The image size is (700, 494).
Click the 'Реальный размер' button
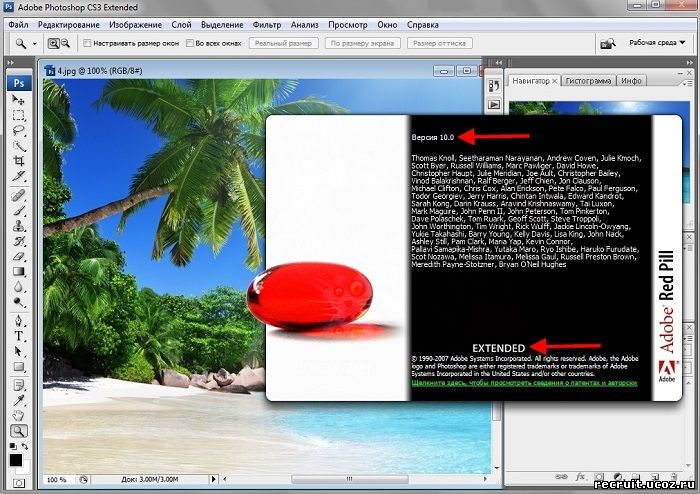pyautogui.click(x=283, y=43)
